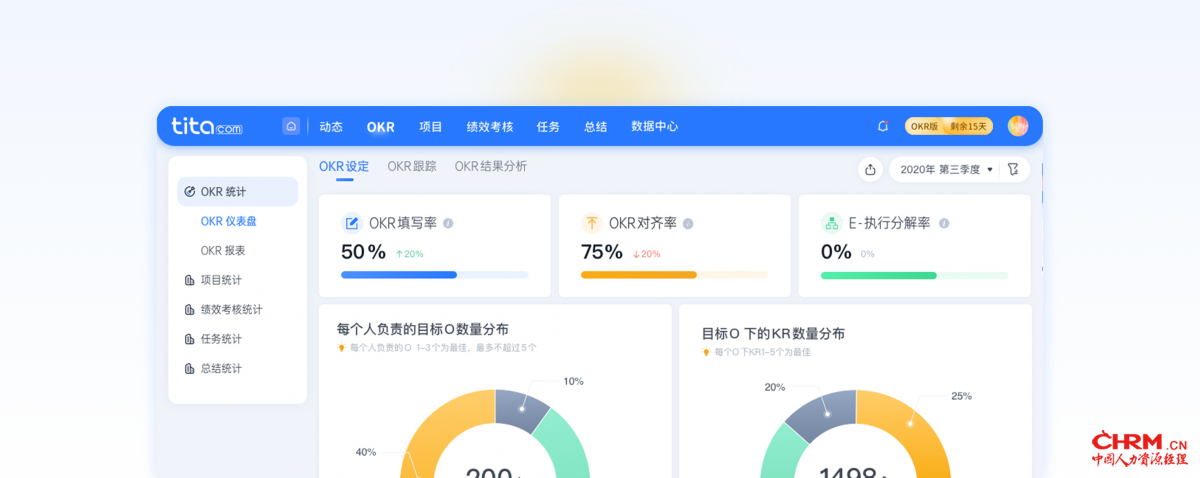Switch to the OKR结果分析 tab

pos(491,167)
